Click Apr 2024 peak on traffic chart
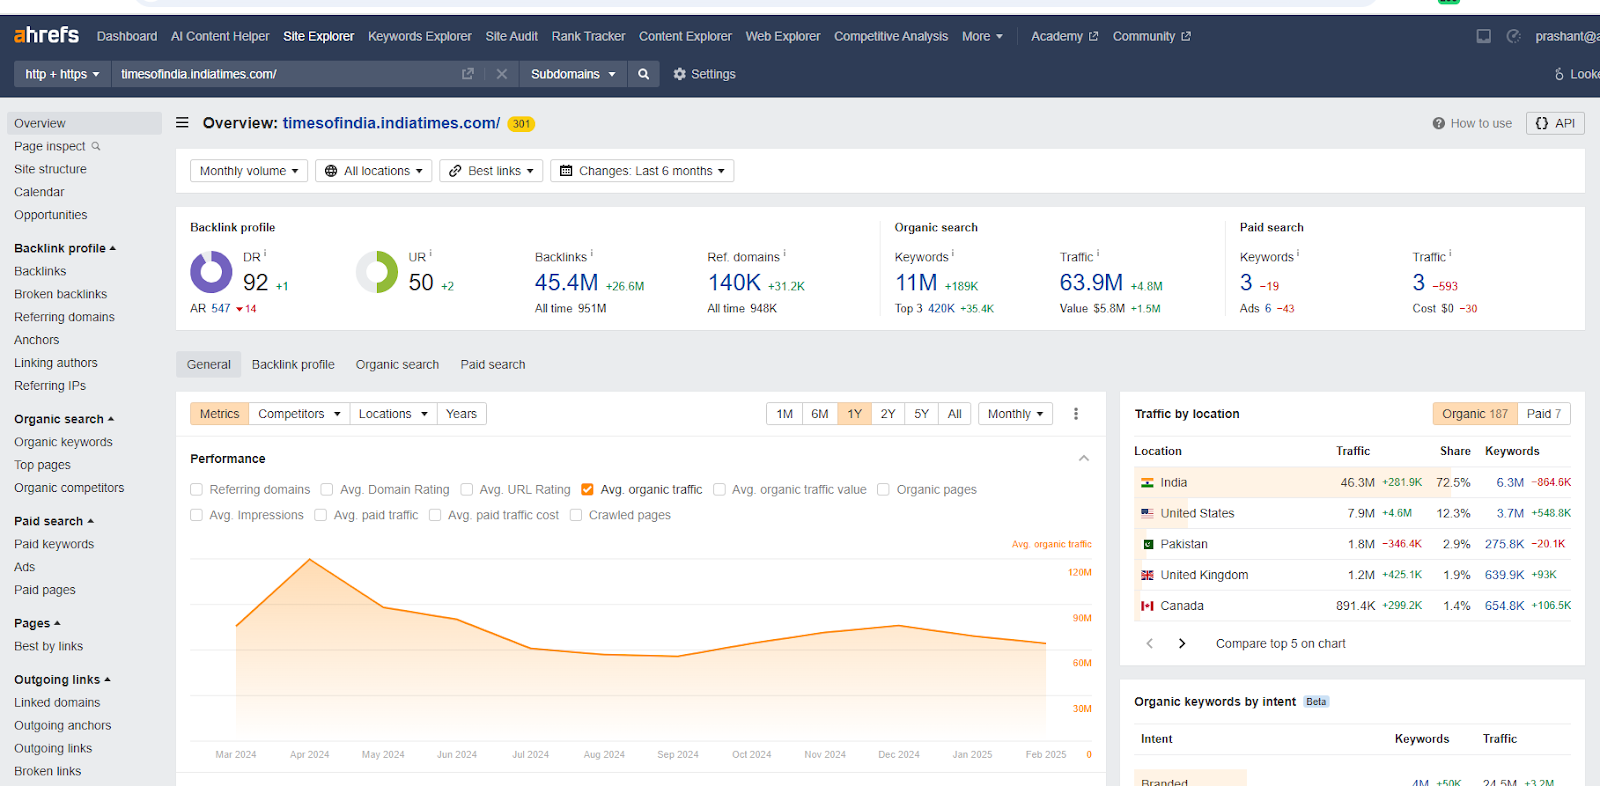 310,559
